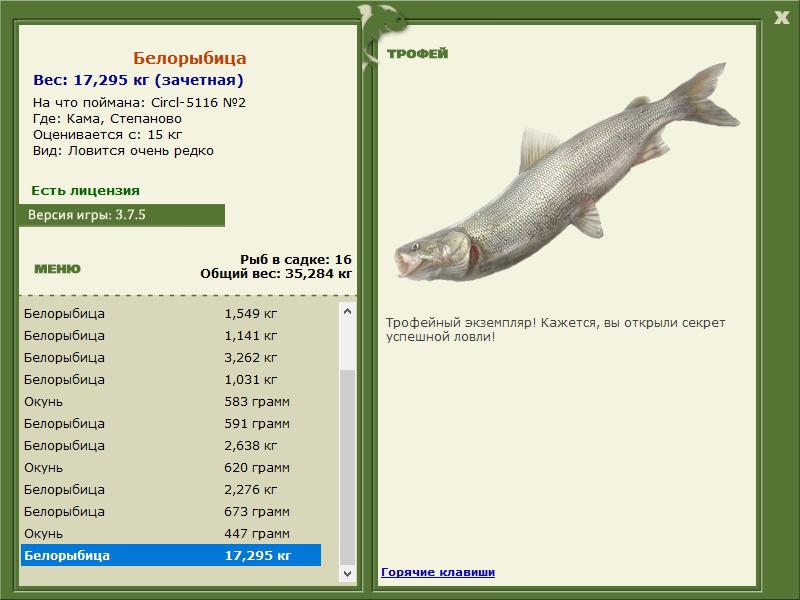Click the Где: Кама, Степаново line

click(107, 119)
